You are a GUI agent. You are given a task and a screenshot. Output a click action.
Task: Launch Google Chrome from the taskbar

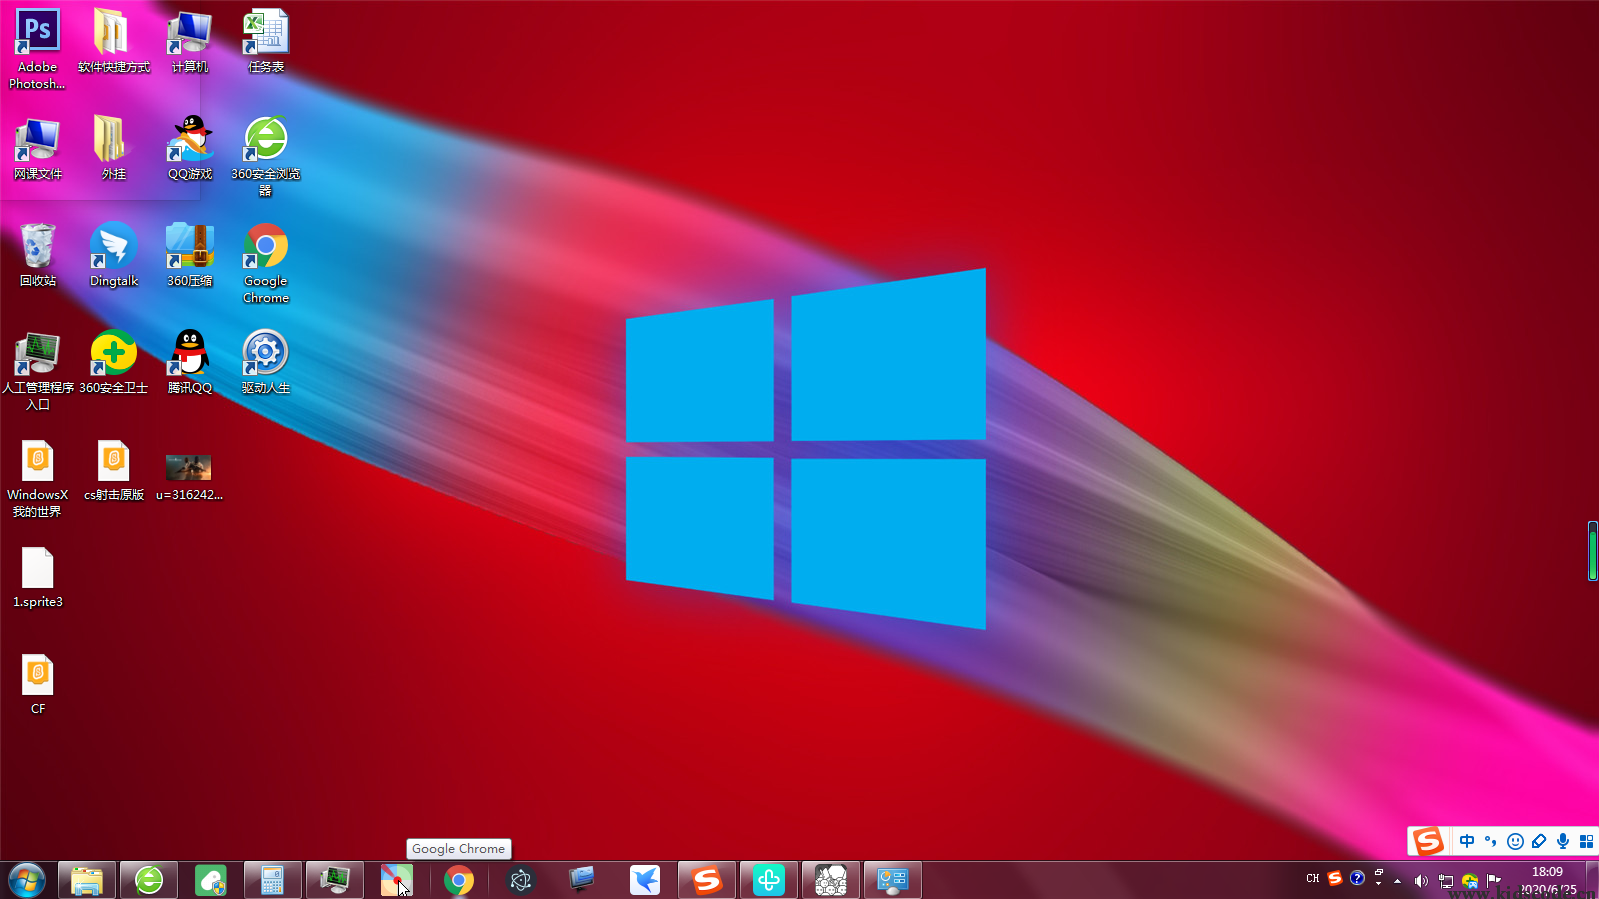pos(459,880)
